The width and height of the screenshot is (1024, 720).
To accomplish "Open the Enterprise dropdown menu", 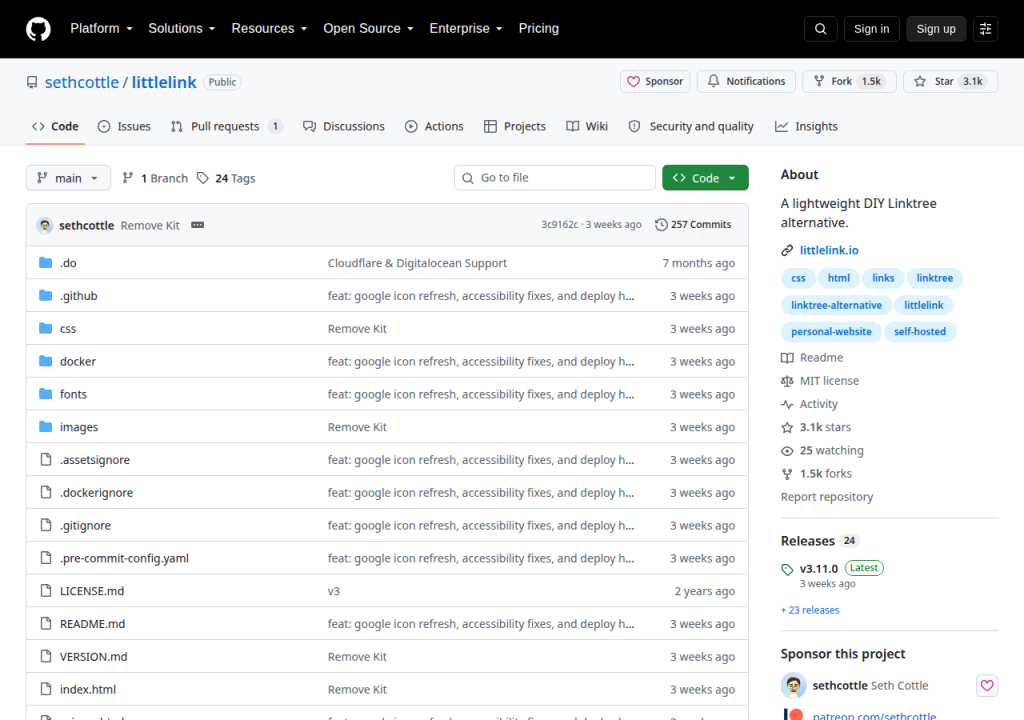I will pos(466,29).
